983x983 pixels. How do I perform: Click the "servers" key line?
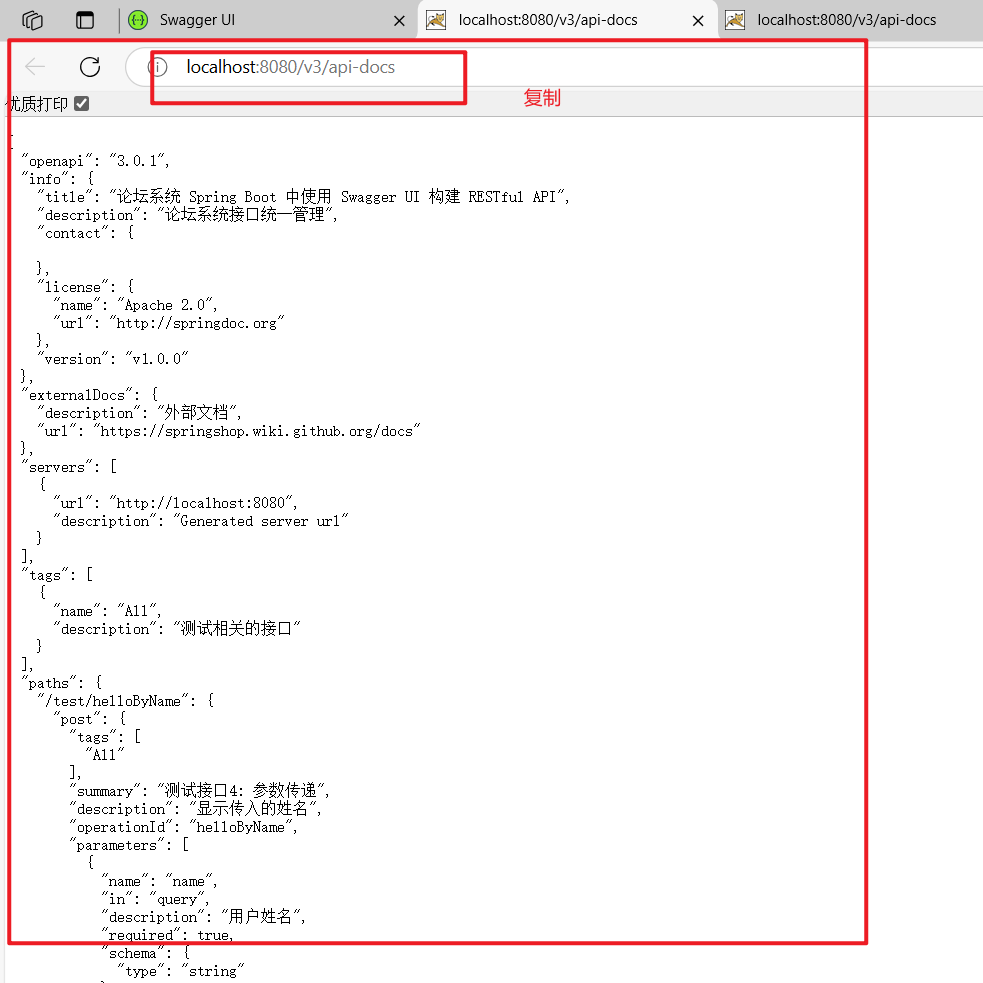point(69,466)
